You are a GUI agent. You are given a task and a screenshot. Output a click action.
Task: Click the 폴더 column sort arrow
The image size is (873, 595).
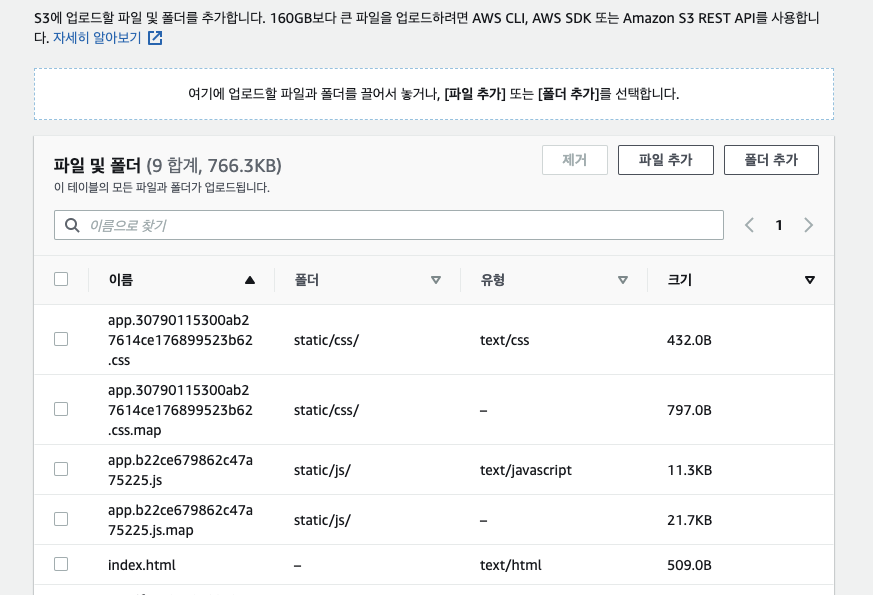(435, 280)
